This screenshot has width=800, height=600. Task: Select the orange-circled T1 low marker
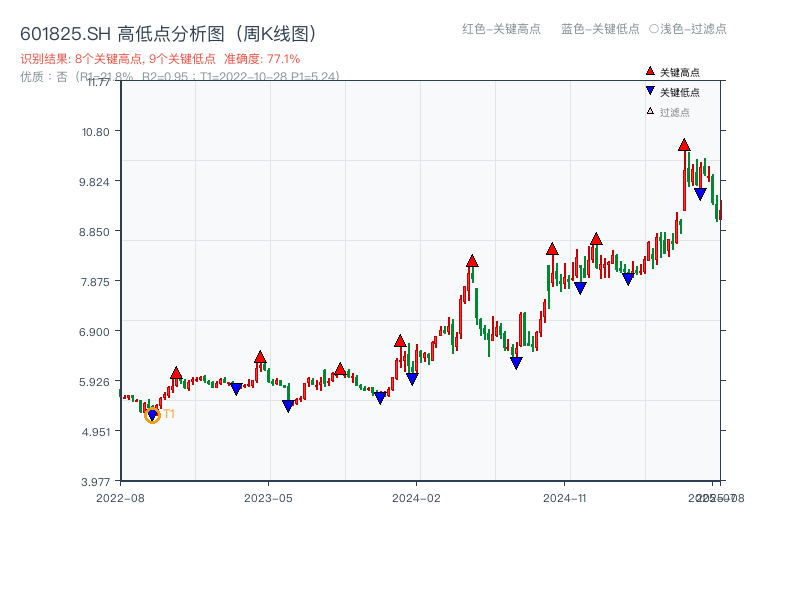[153, 415]
